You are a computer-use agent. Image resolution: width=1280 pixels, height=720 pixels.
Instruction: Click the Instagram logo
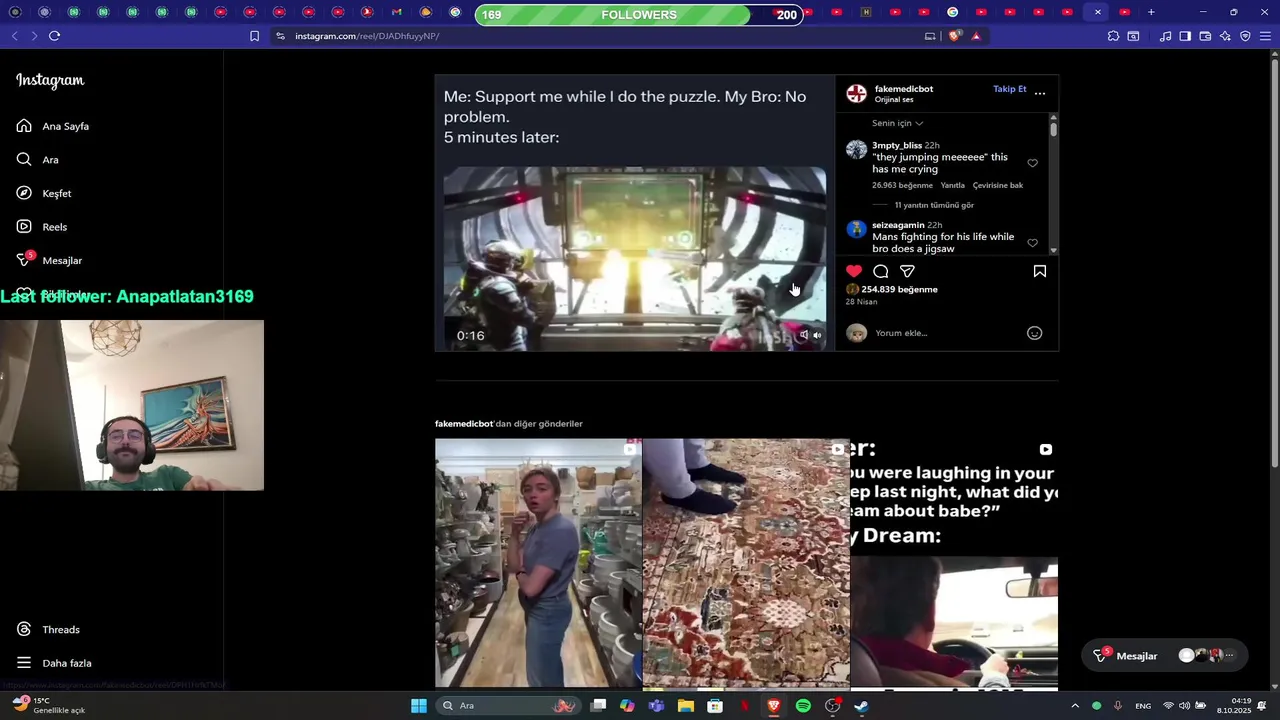click(50, 81)
